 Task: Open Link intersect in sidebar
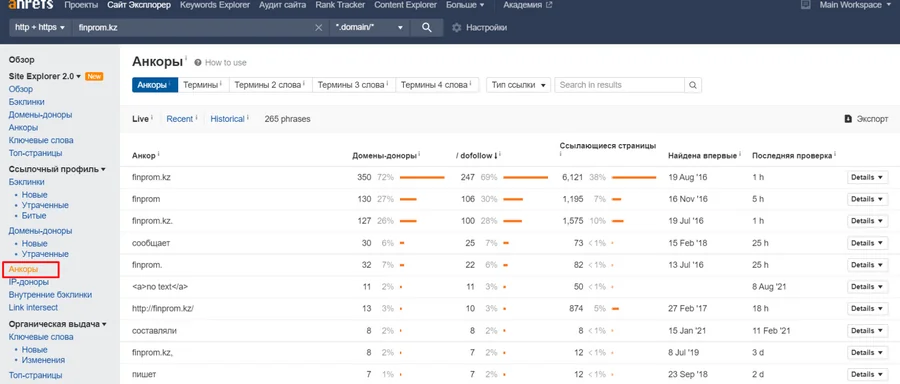click(x=33, y=308)
